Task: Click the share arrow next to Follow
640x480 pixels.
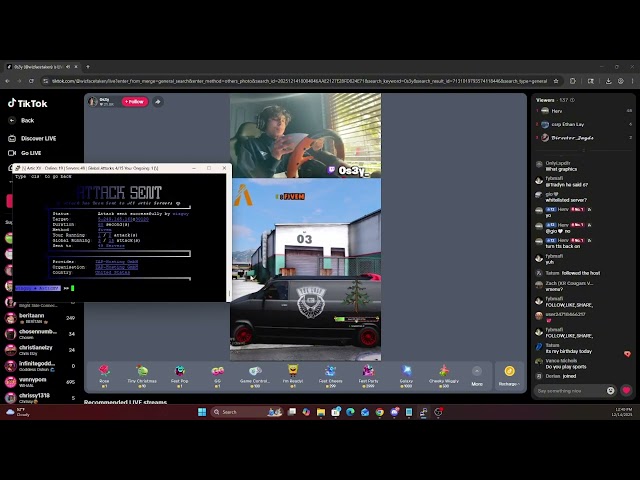Action: [158, 102]
